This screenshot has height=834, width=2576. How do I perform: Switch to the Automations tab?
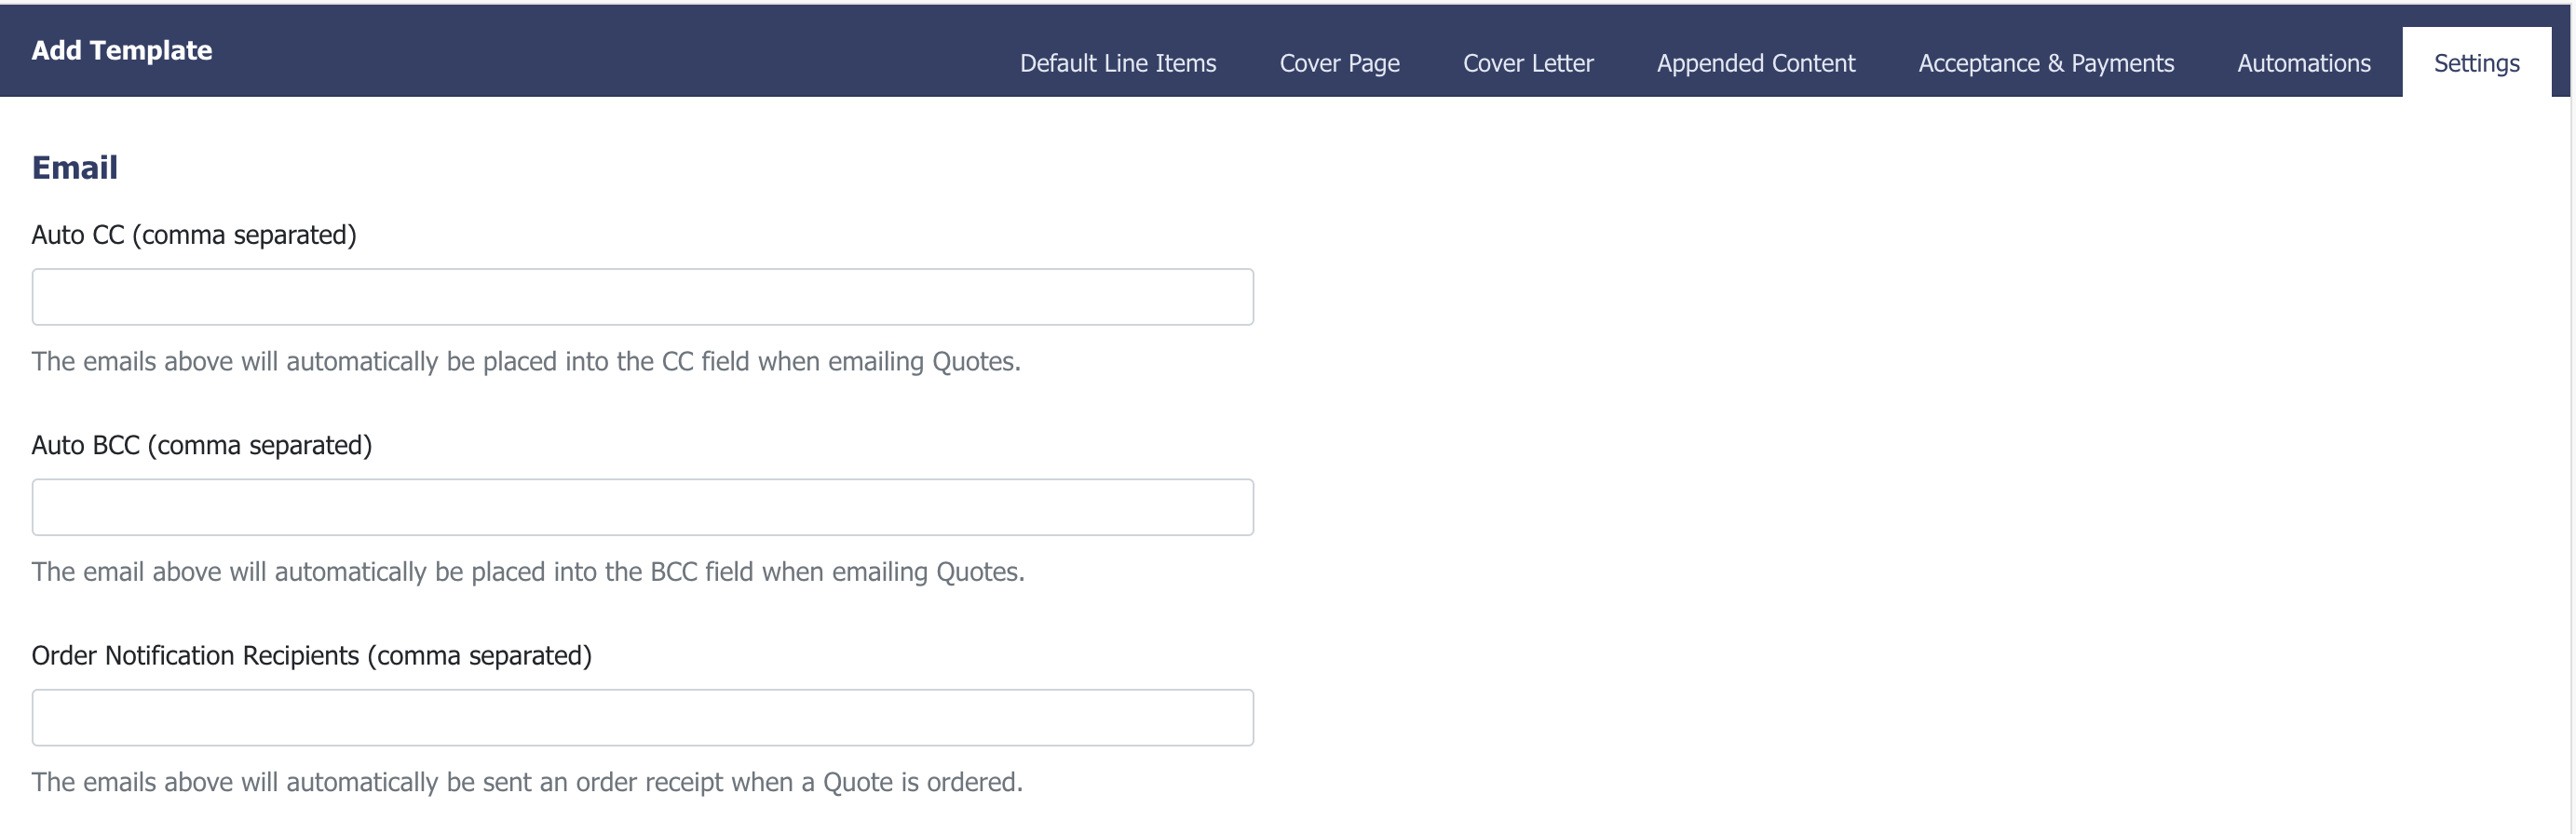(2303, 63)
